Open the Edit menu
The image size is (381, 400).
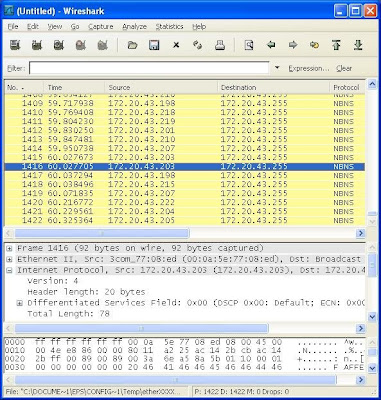click(33, 27)
